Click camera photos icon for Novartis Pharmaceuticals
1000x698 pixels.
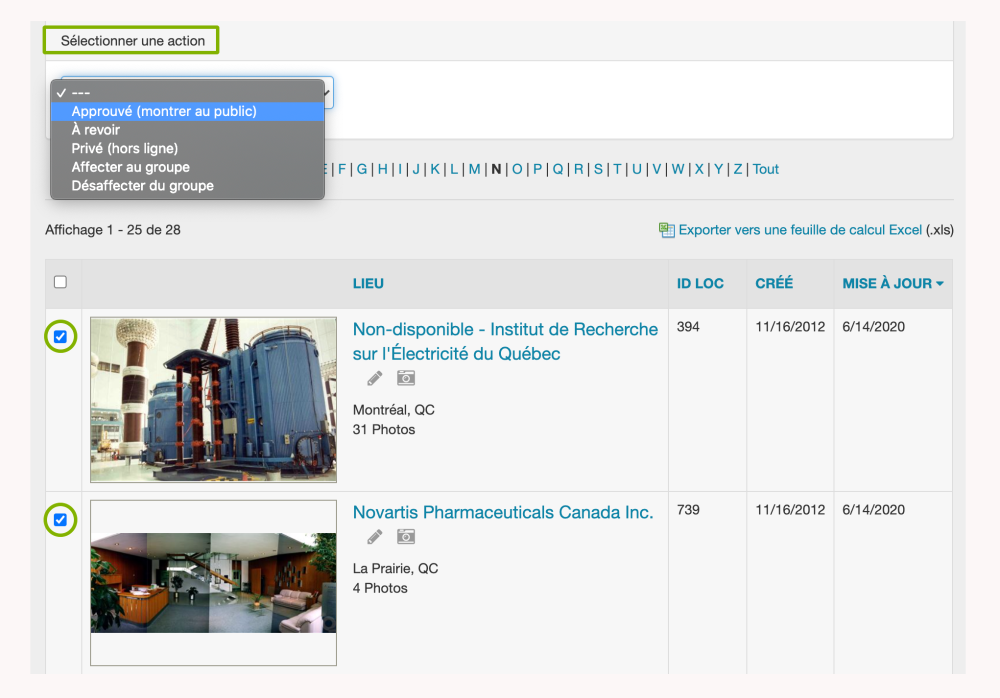[405, 537]
